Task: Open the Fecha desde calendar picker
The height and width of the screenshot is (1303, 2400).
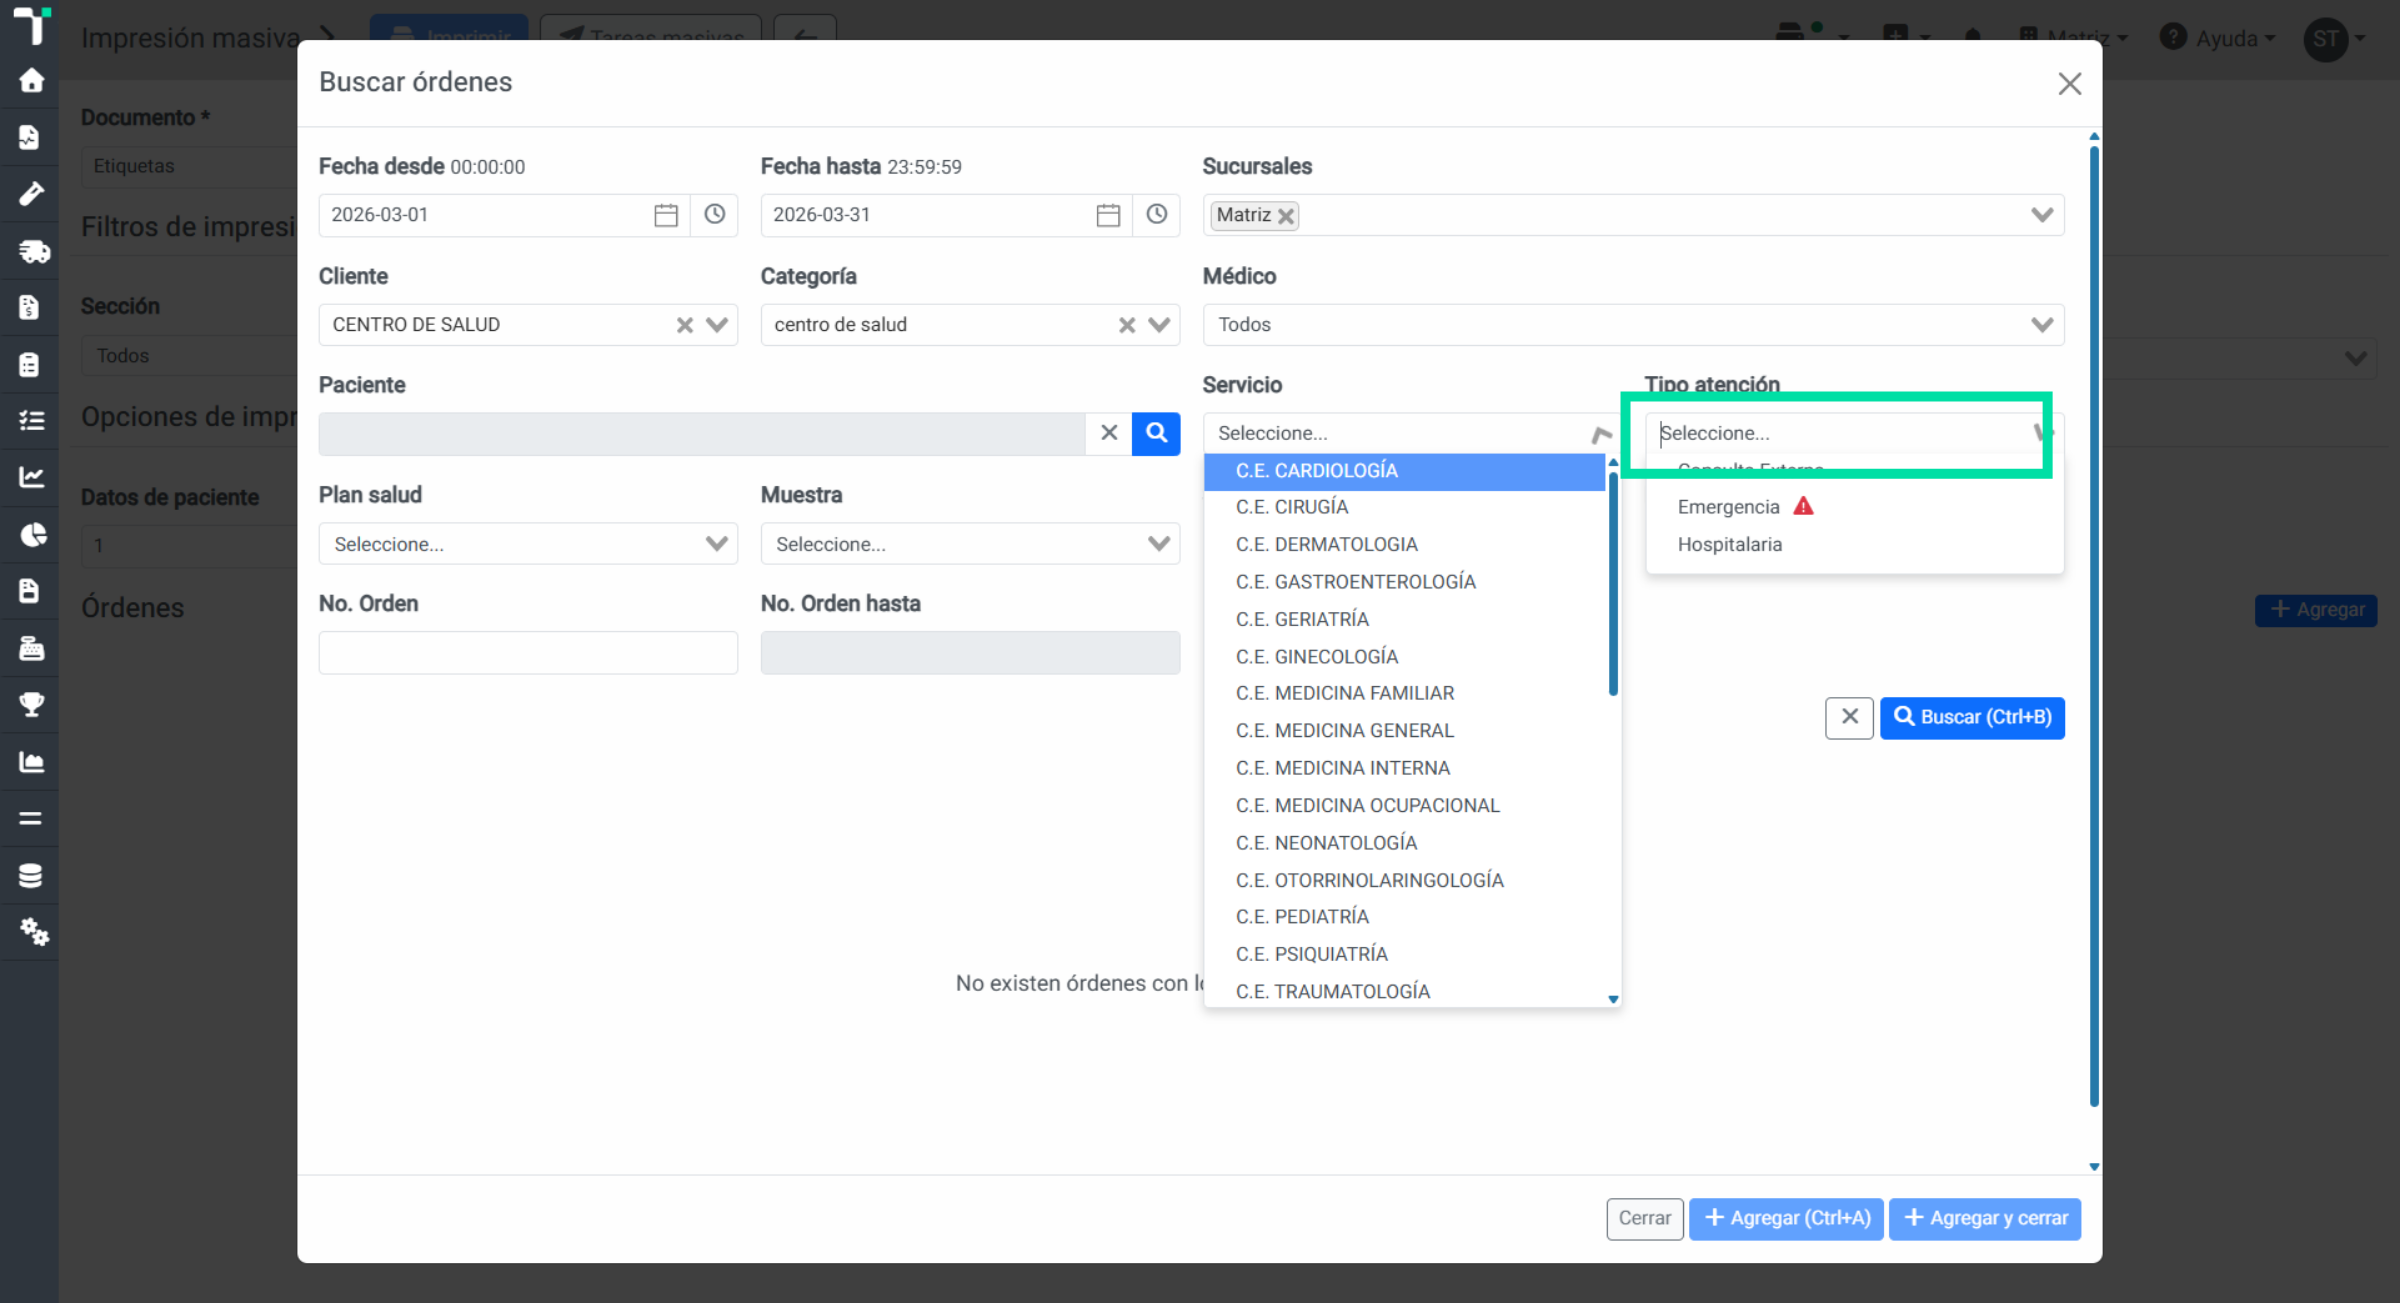Action: tap(666, 215)
